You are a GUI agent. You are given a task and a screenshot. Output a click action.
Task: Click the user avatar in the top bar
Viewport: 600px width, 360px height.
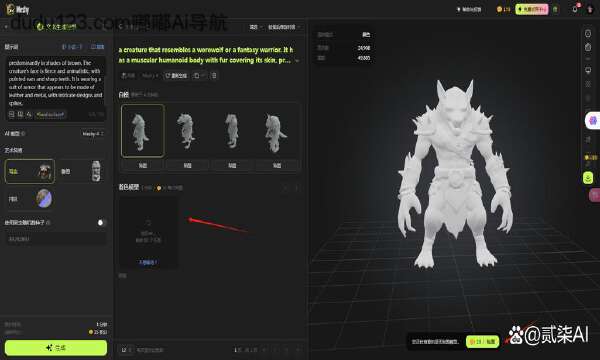[x=590, y=9]
